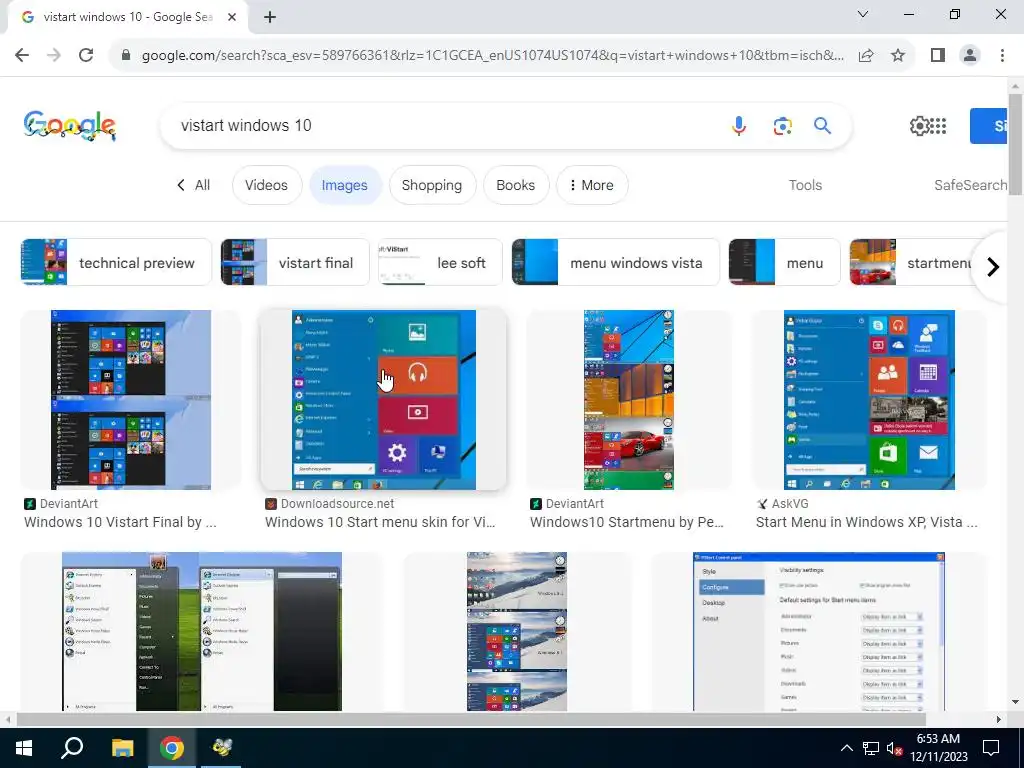
Task: Open the Tools options
Action: tap(805, 185)
